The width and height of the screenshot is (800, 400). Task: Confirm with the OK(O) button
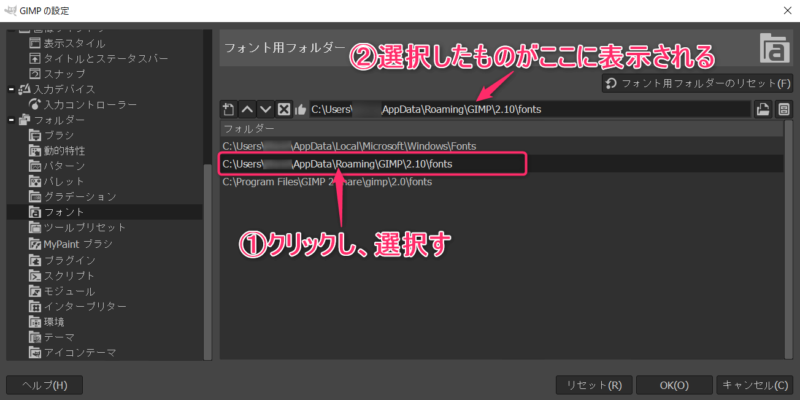pyautogui.click(x=674, y=385)
